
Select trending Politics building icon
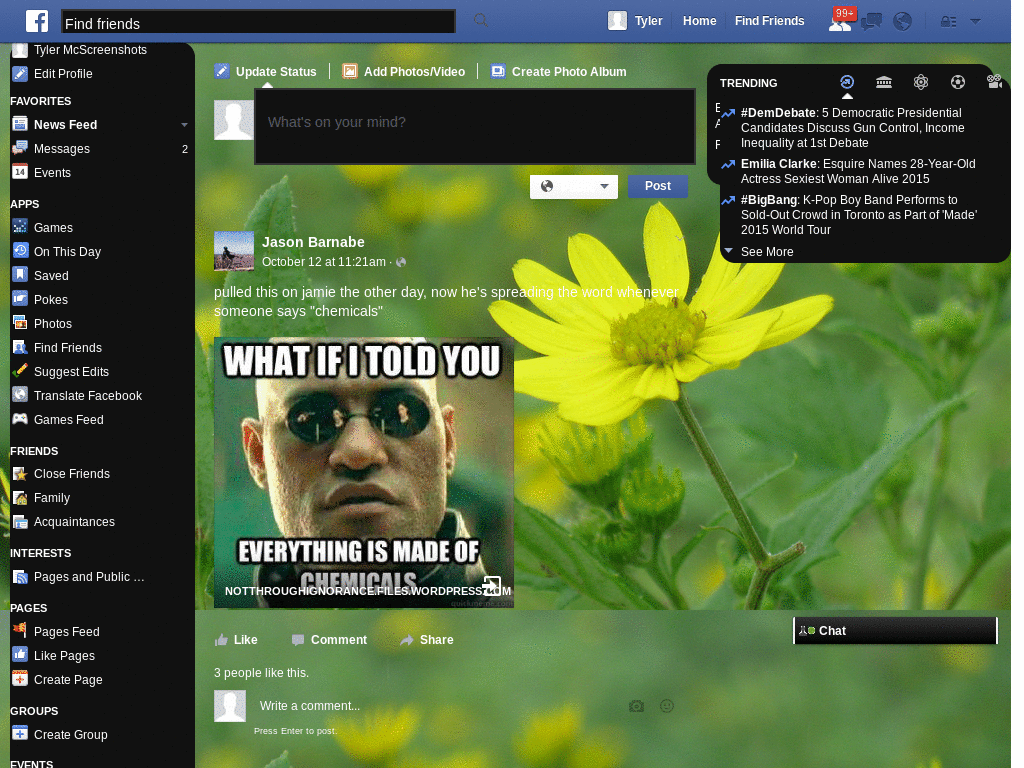[884, 82]
